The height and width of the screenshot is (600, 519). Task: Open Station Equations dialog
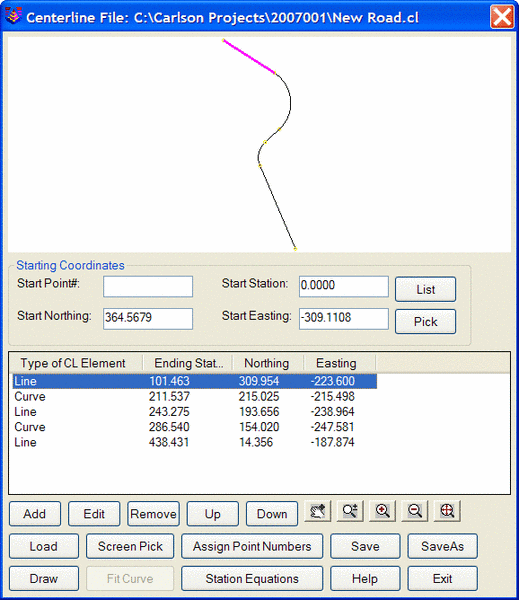pyautogui.click(x=252, y=579)
